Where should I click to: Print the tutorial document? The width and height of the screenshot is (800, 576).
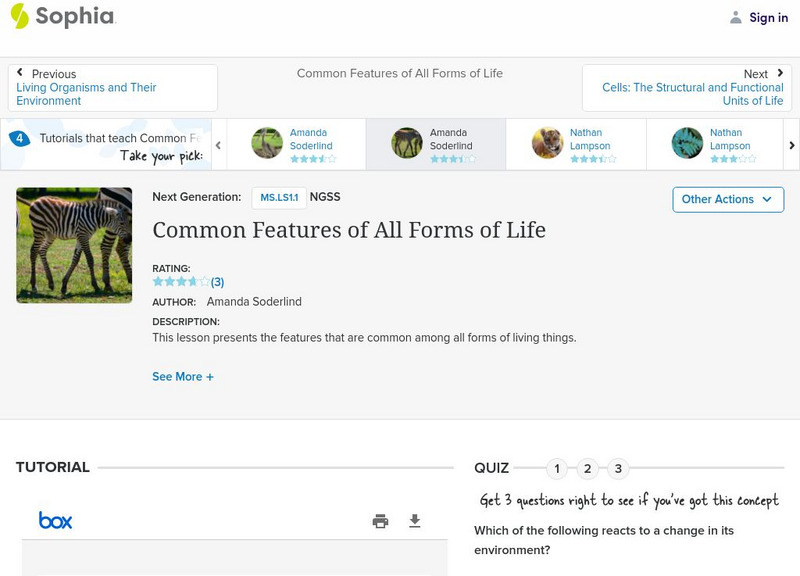tap(380, 521)
